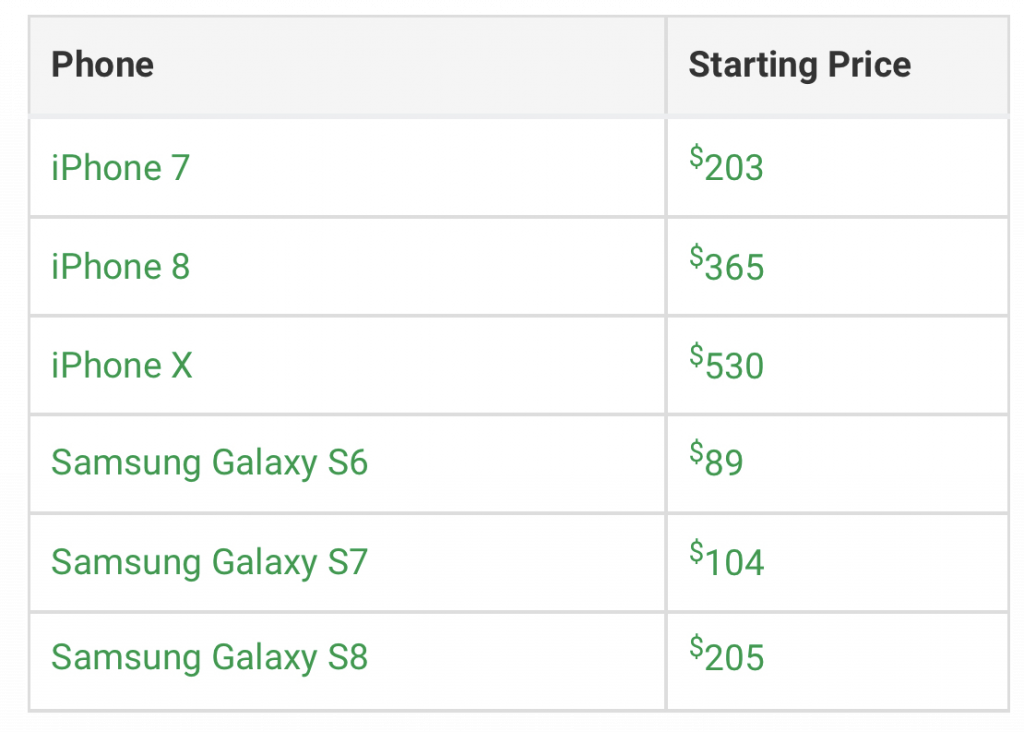Viewport: 1024px width, 732px height.
Task: Open the Samsung Galaxy S8 link
Action: (210, 657)
